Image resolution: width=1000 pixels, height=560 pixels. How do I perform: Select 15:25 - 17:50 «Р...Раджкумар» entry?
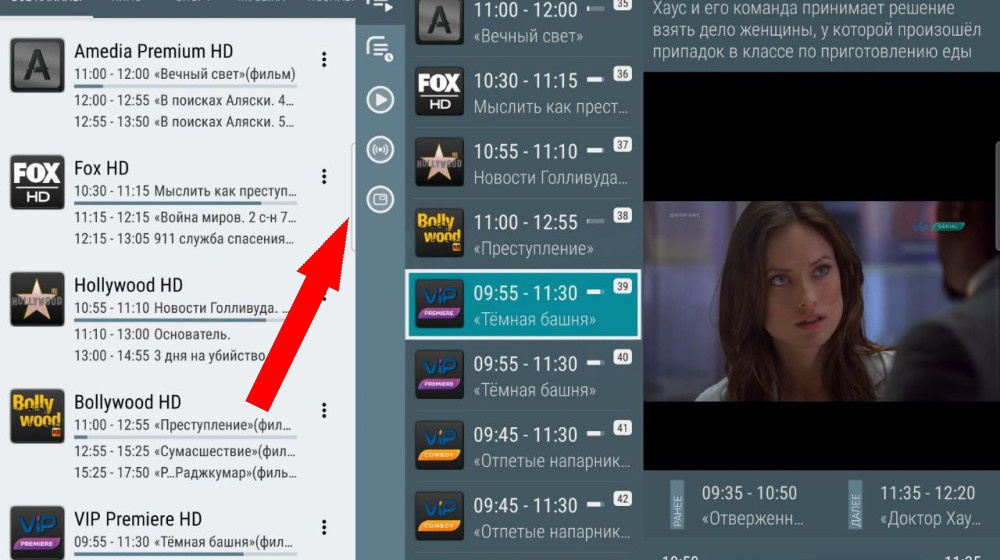186,473
